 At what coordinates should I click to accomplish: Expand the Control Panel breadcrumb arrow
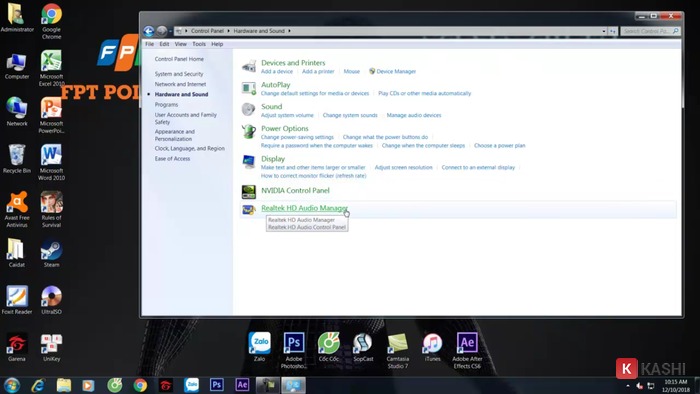pos(229,31)
